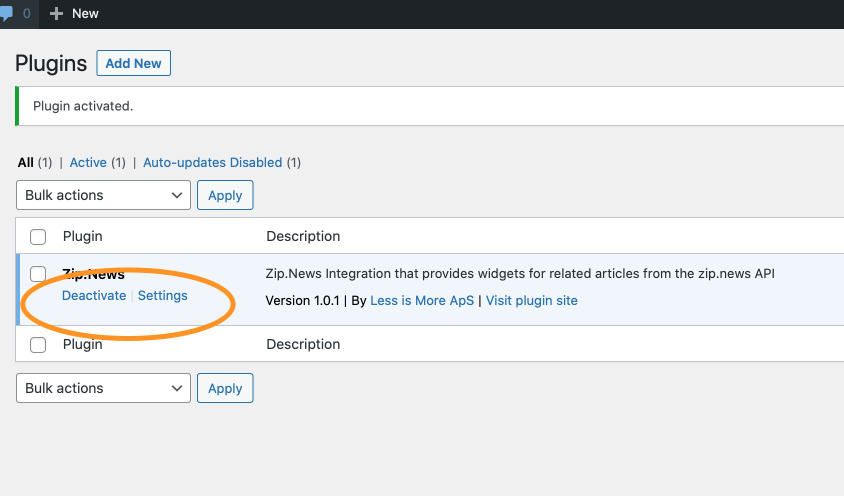The height and width of the screenshot is (496, 844).
Task: Filter by Auto-updates Disabled
Action: tap(212, 162)
